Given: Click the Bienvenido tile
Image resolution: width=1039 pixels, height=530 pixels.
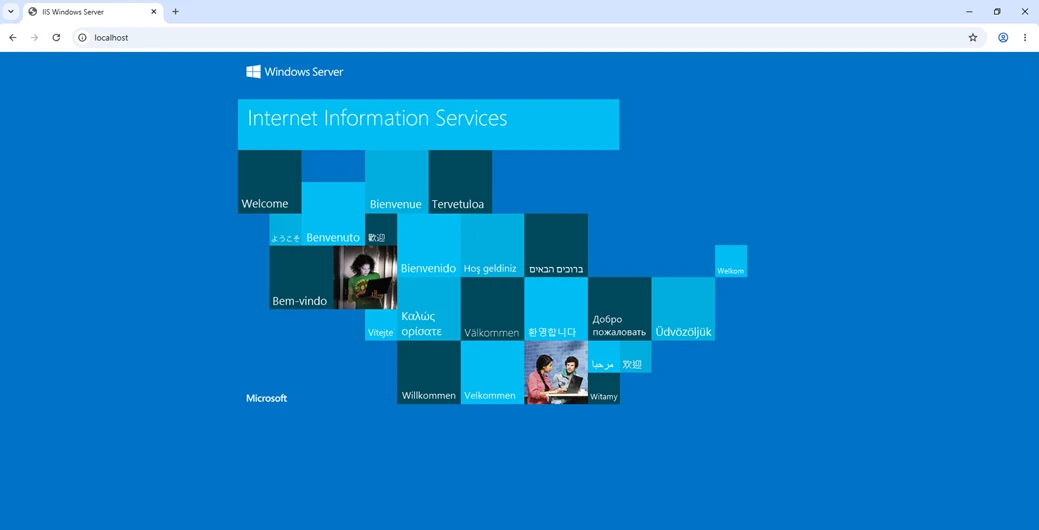Looking at the screenshot, I should [429, 245].
